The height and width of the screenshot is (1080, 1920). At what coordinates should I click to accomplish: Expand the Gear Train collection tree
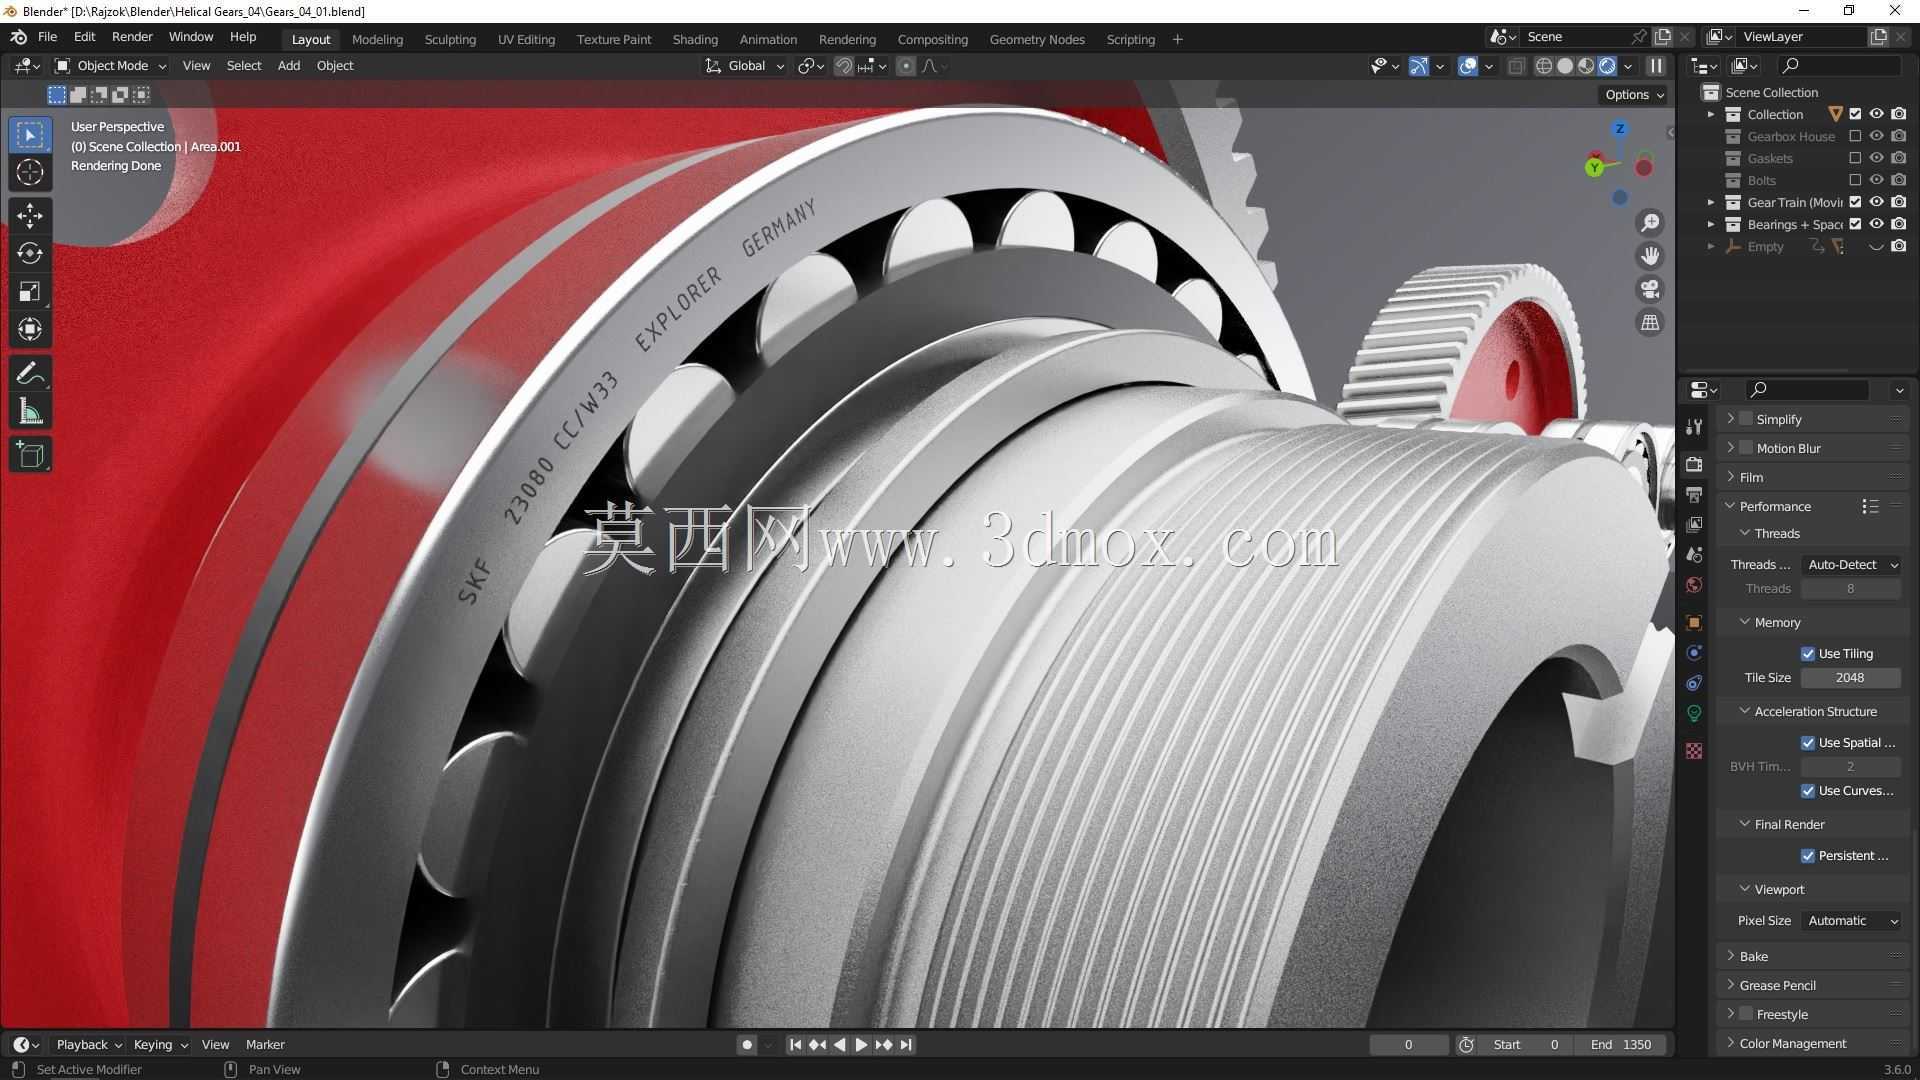[x=1711, y=202]
